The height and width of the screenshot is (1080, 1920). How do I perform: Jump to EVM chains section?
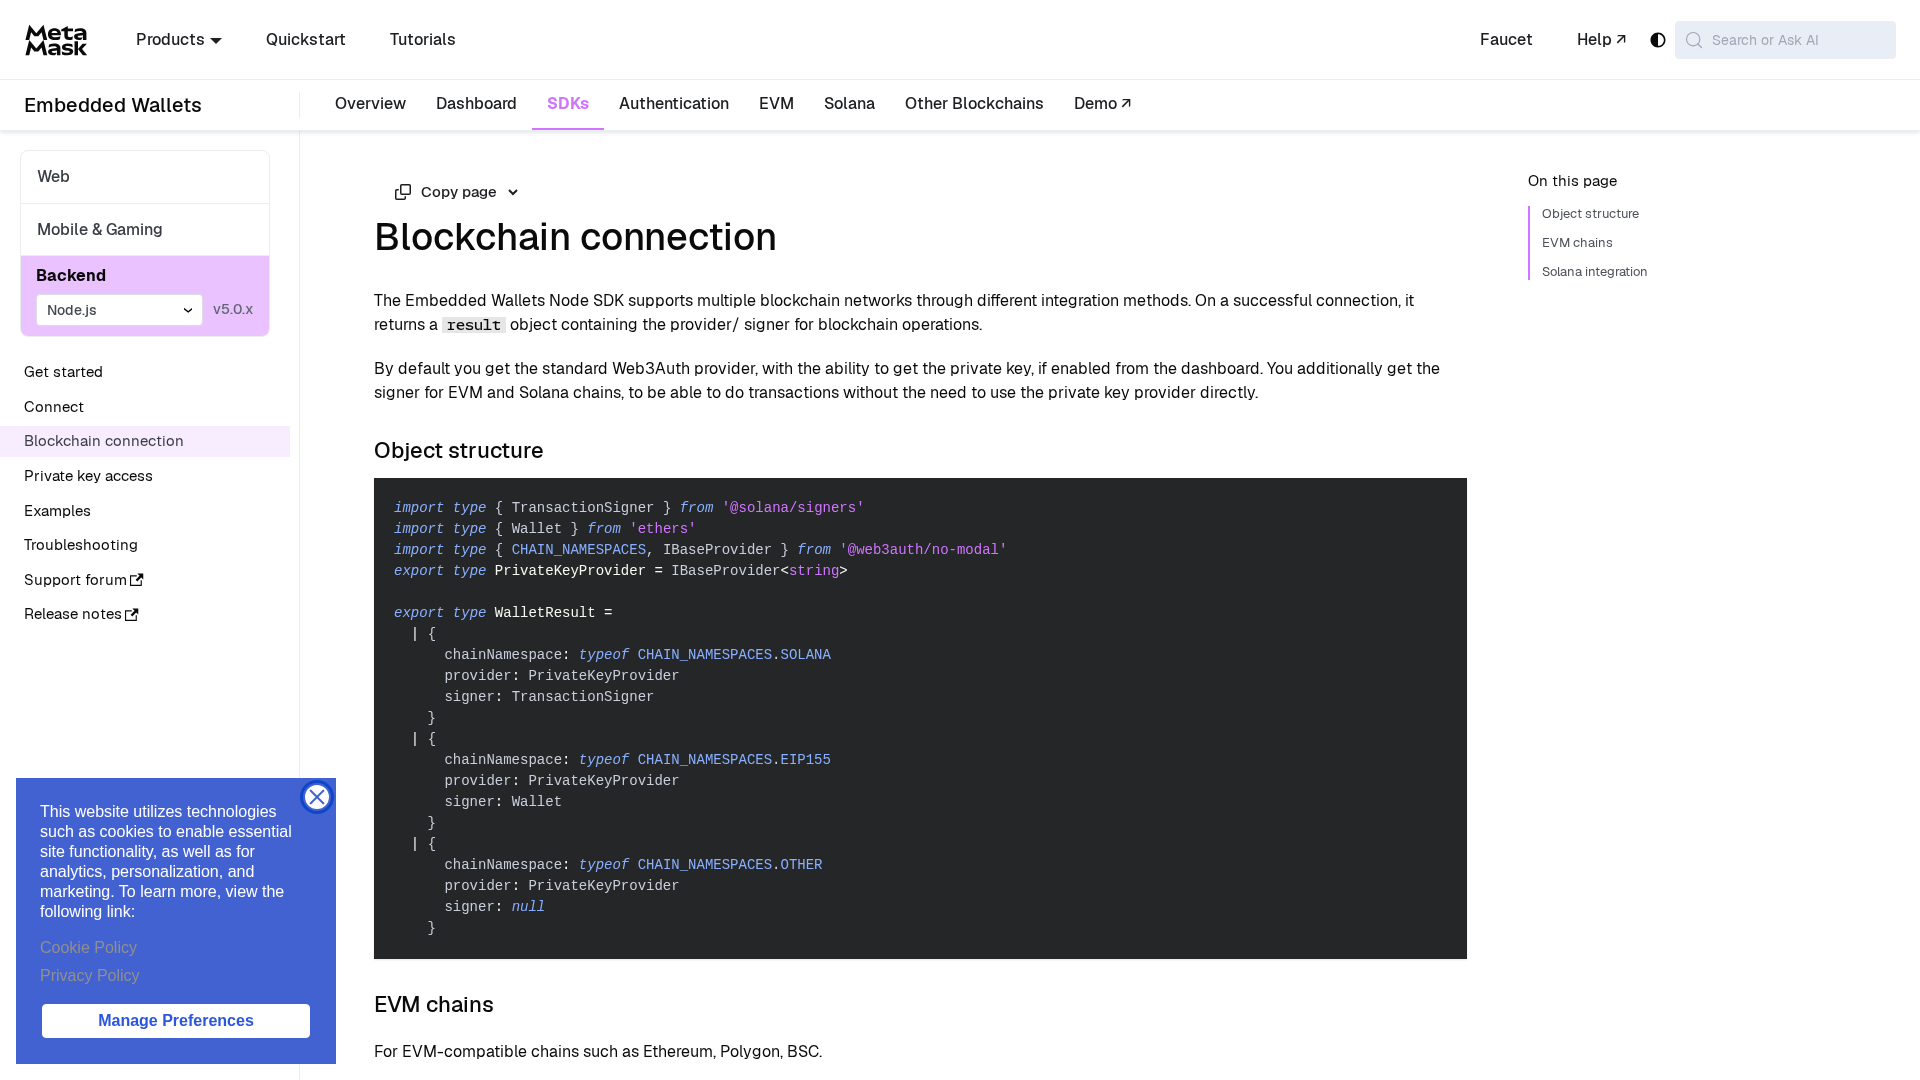[1577, 243]
